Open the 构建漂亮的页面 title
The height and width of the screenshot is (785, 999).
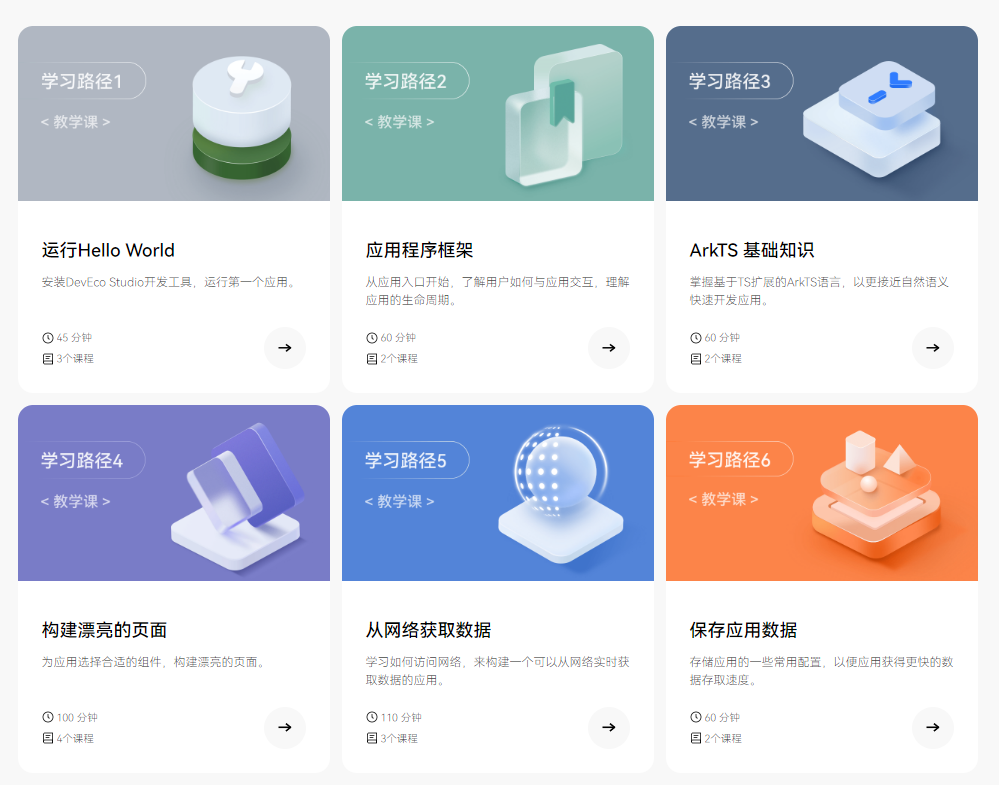[x=104, y=630]
